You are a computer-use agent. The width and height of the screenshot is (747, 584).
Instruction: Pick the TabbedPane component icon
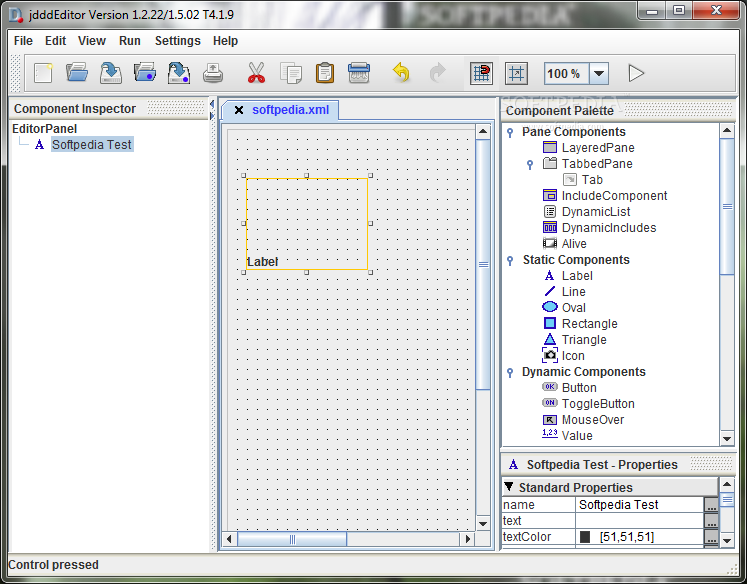tap(550, 163)
